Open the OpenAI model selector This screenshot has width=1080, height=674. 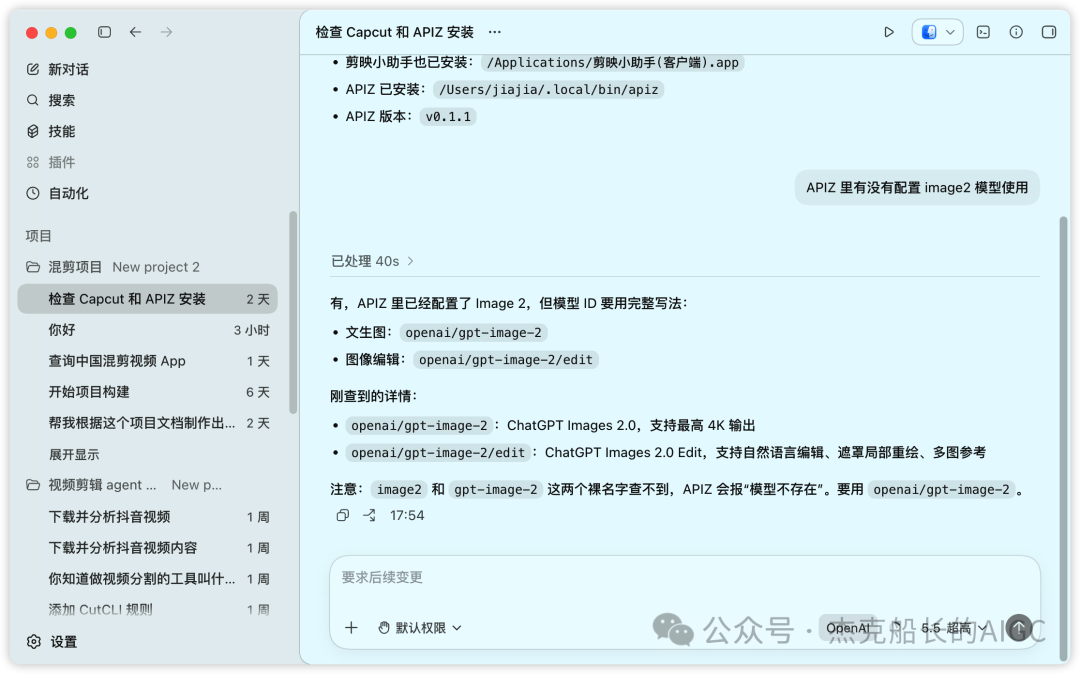(x=848, y=628)
